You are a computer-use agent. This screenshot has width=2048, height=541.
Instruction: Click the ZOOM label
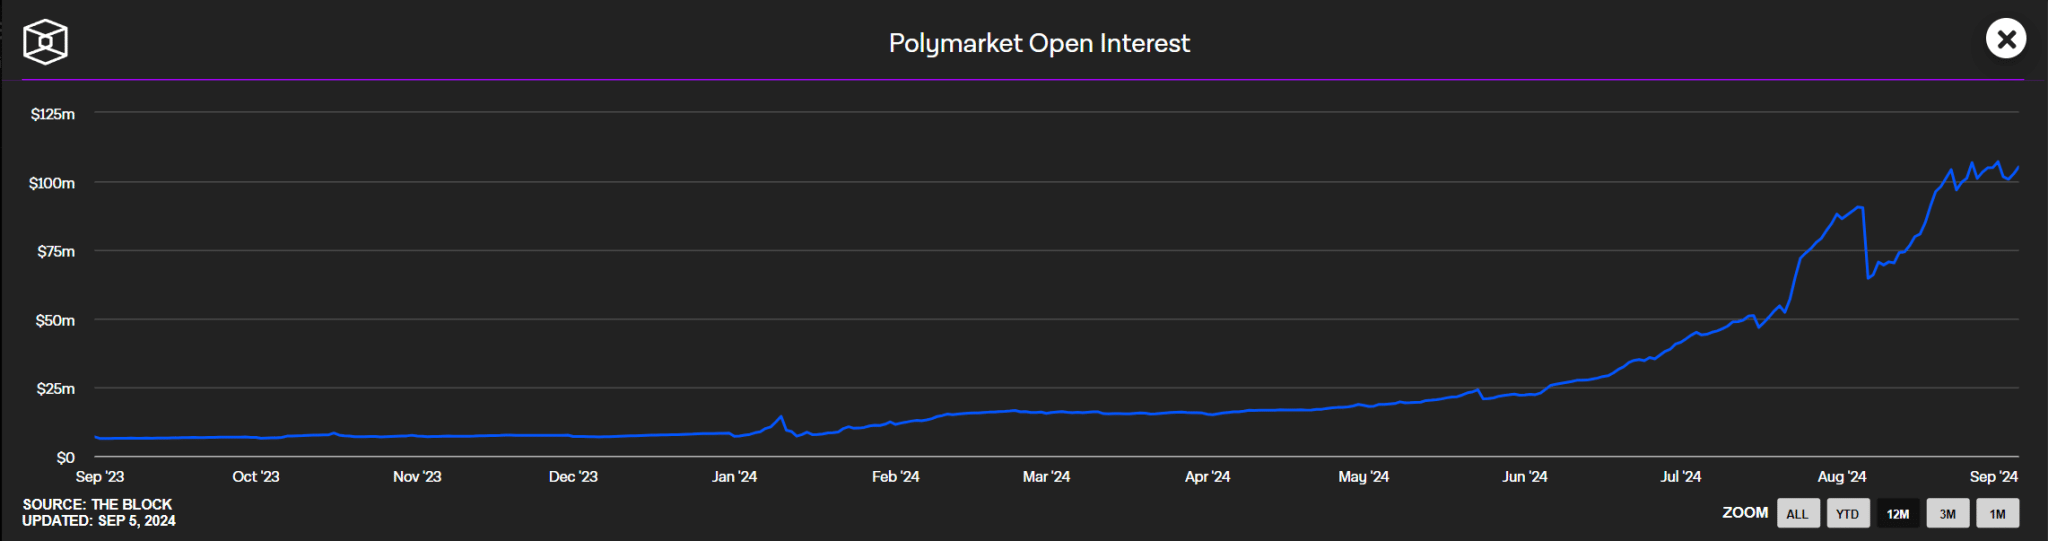point(1745,512)
